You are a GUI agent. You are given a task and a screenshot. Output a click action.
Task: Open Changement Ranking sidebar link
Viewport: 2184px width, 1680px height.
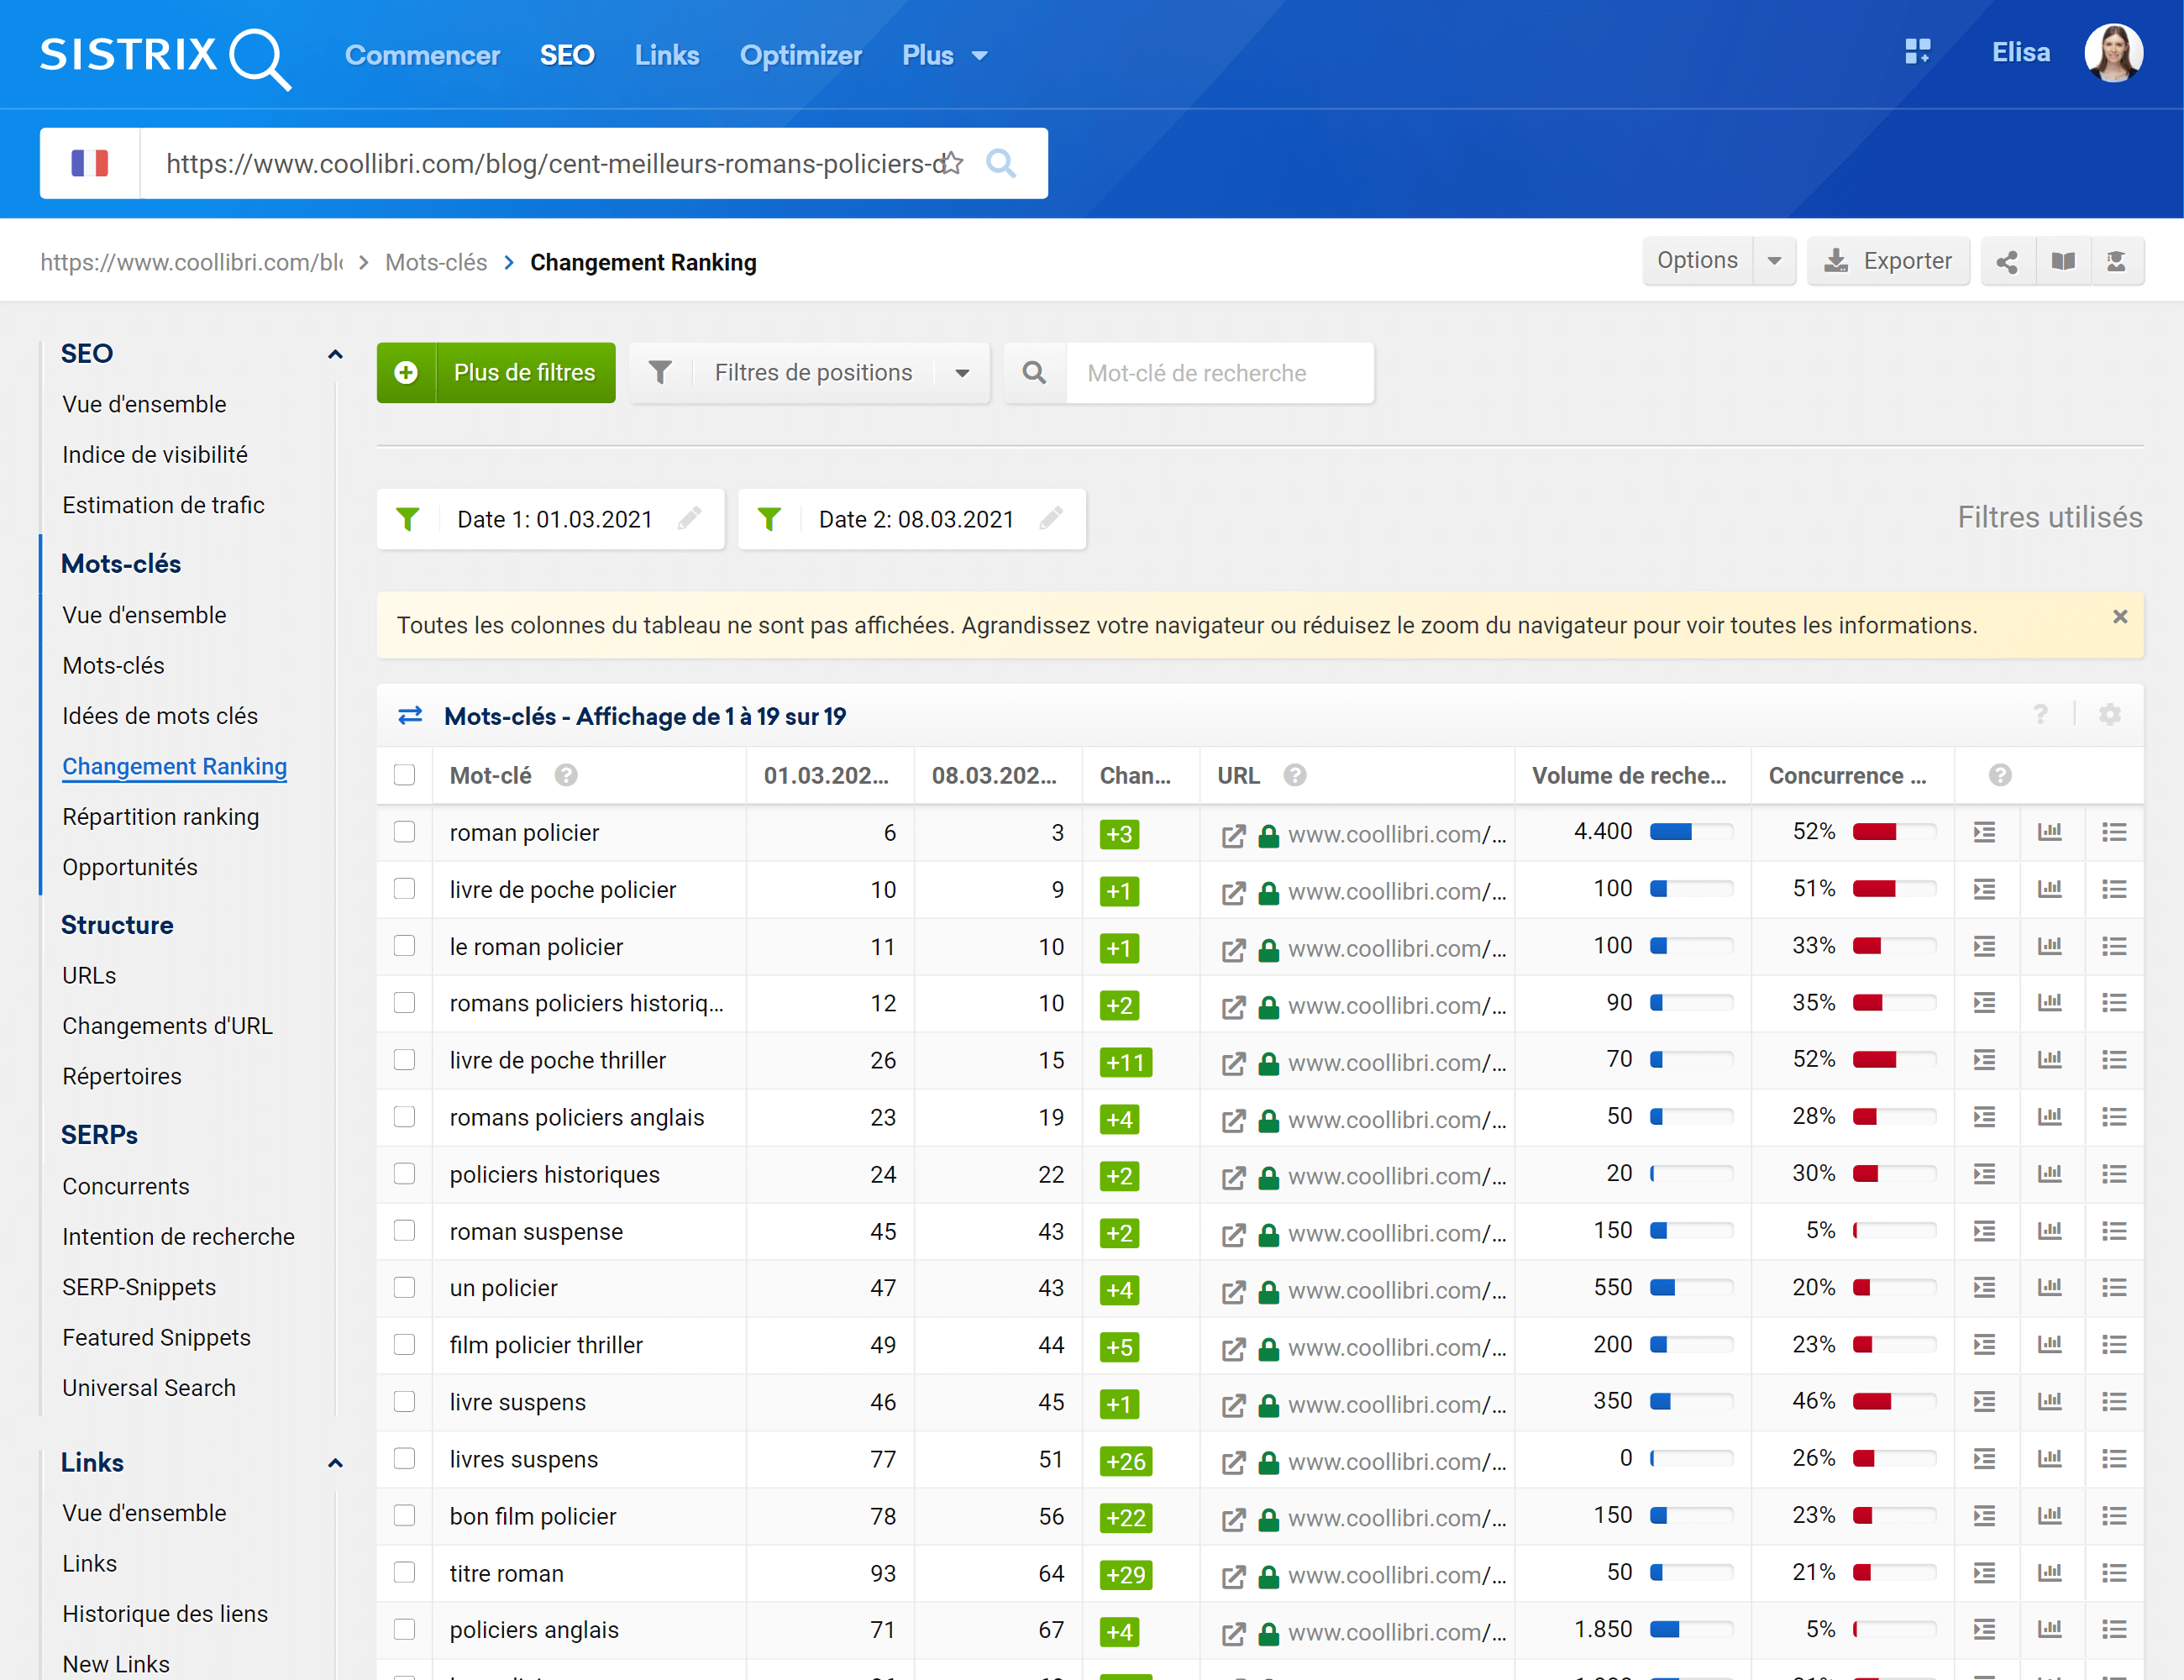click(175, 767)
